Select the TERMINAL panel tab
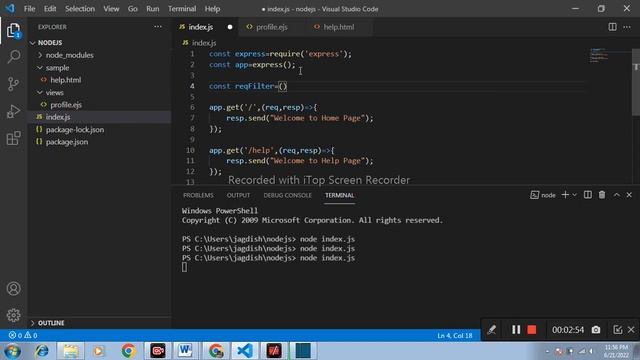This screenshot has width=640, height=360. tap(340, 195)
